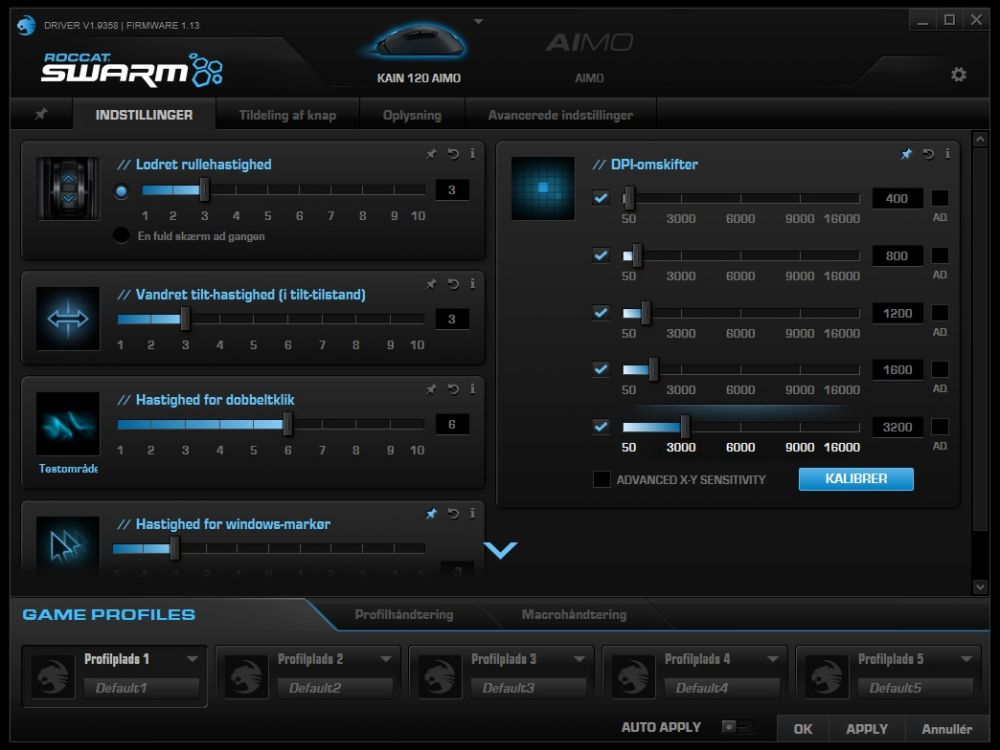Screen dimensions: 1000x750
Task: Click the Apply button
Action: point(867,728)
